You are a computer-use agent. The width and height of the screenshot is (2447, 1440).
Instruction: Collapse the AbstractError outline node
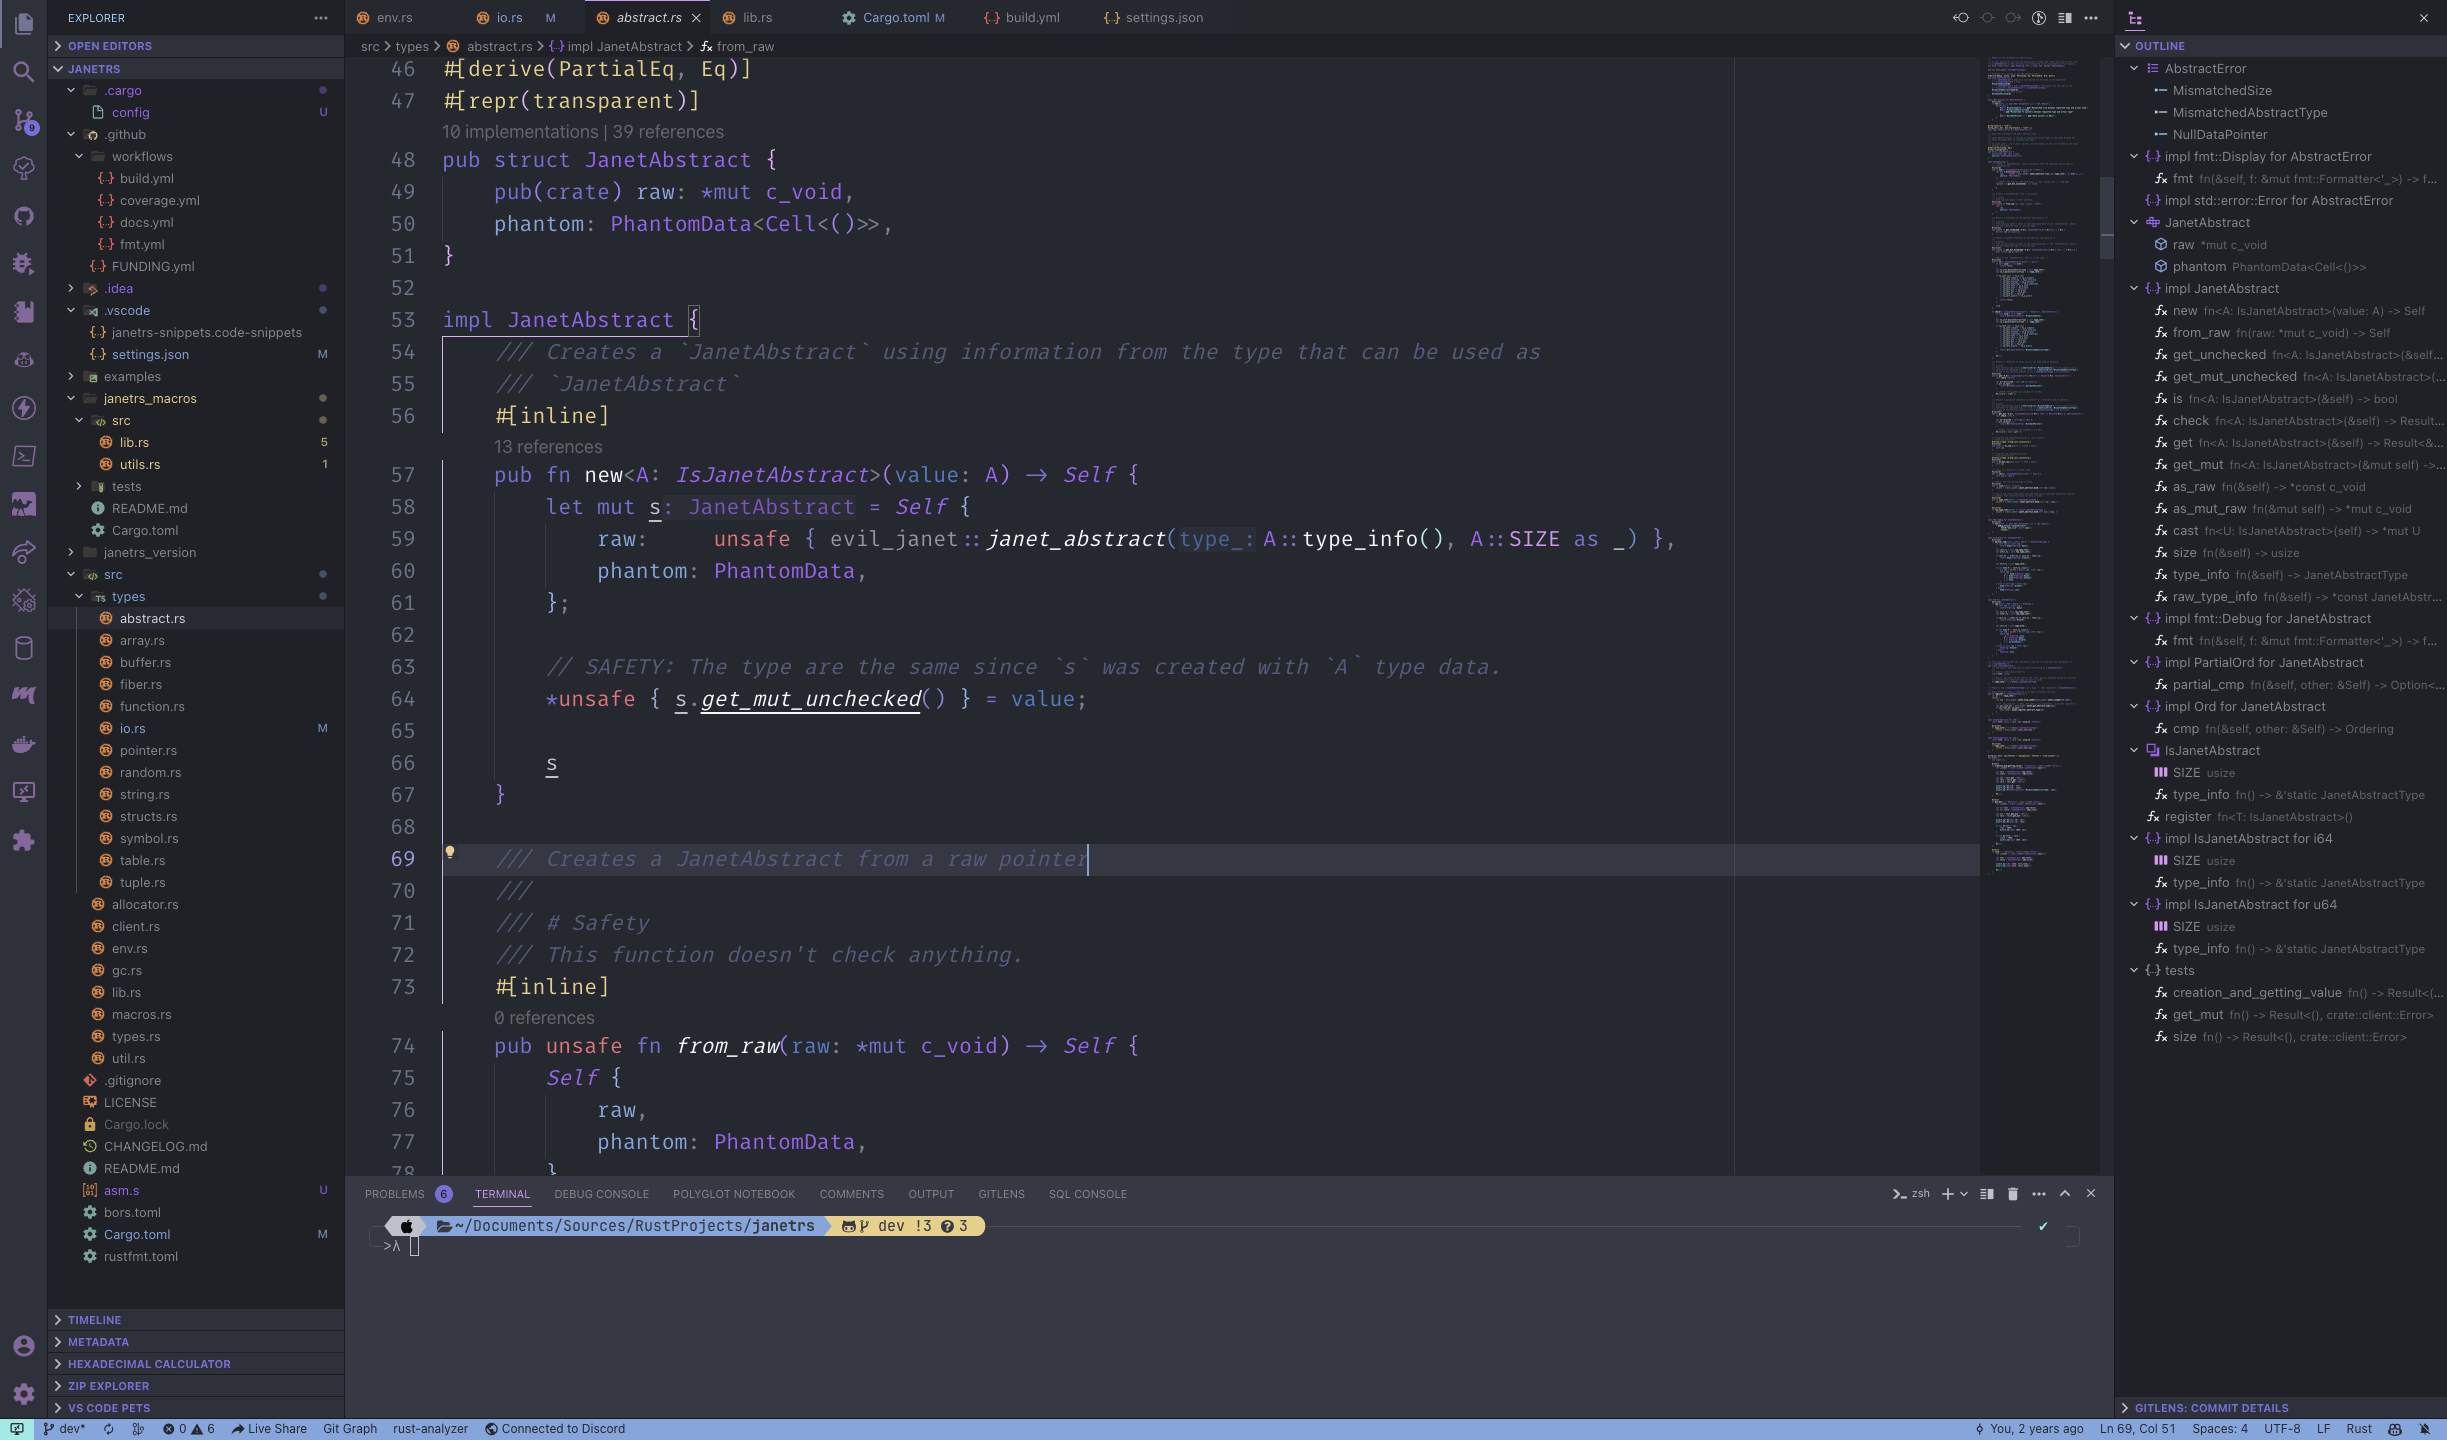[2134, 69]
